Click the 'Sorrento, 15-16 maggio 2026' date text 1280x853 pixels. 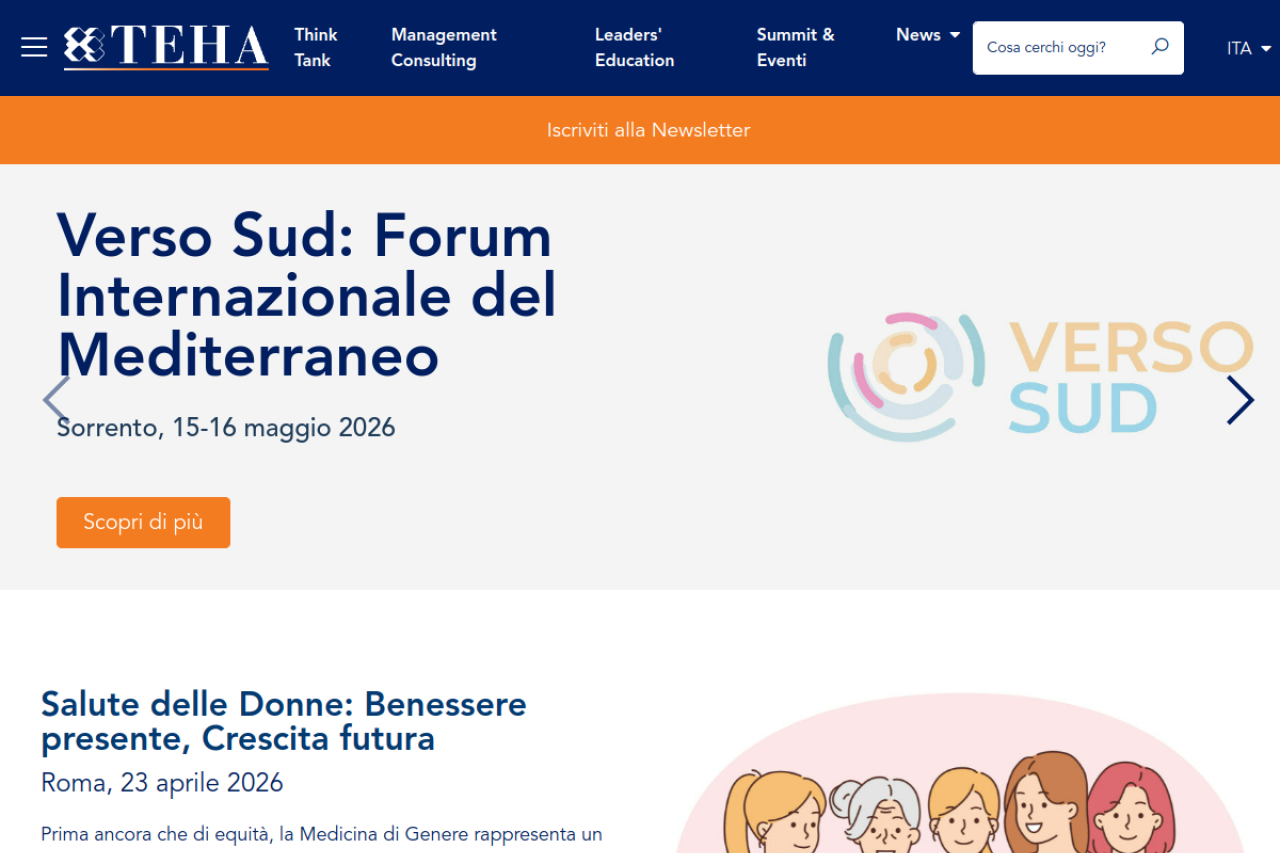click(x=226, y=428)
